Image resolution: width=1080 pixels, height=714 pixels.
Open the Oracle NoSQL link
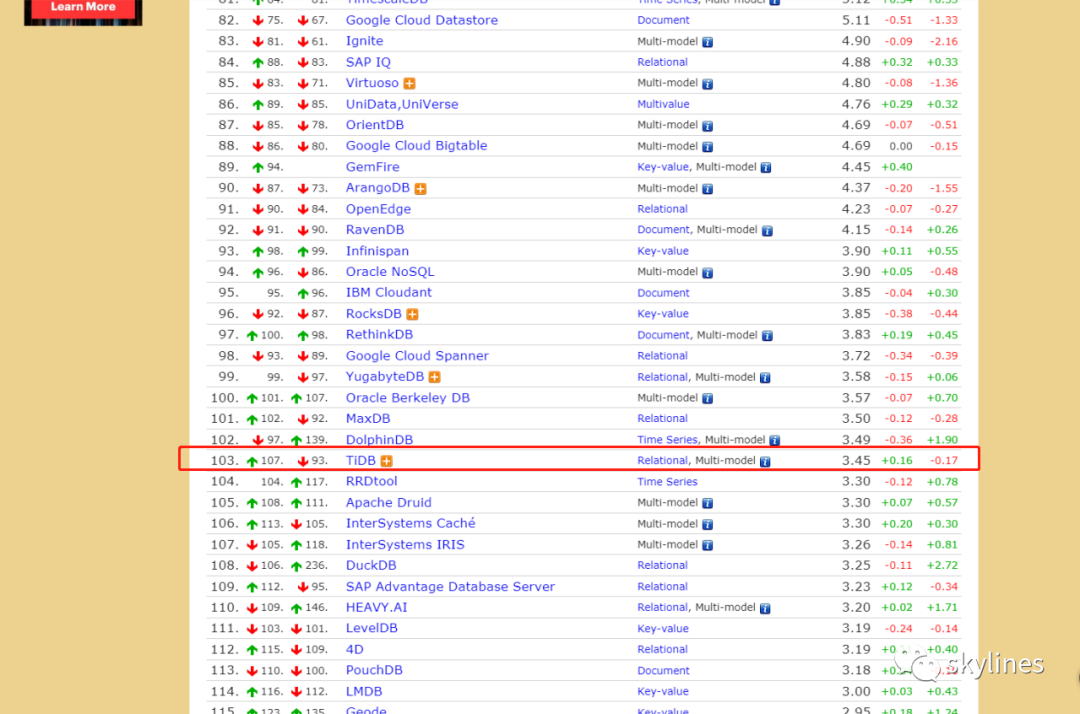(390, 271)
